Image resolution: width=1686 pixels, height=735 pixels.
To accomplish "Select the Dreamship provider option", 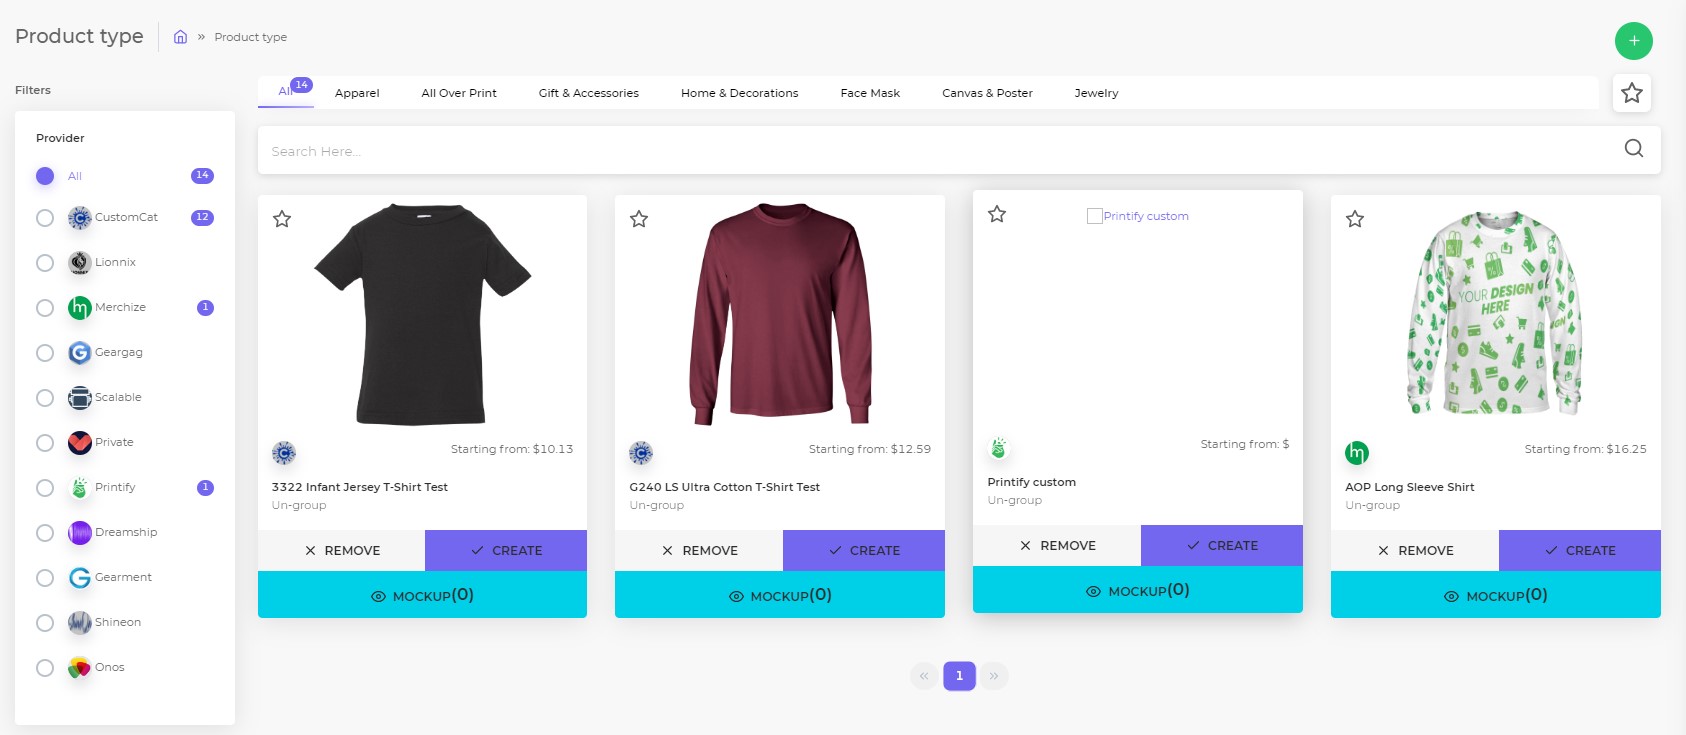I will [45, 533].
